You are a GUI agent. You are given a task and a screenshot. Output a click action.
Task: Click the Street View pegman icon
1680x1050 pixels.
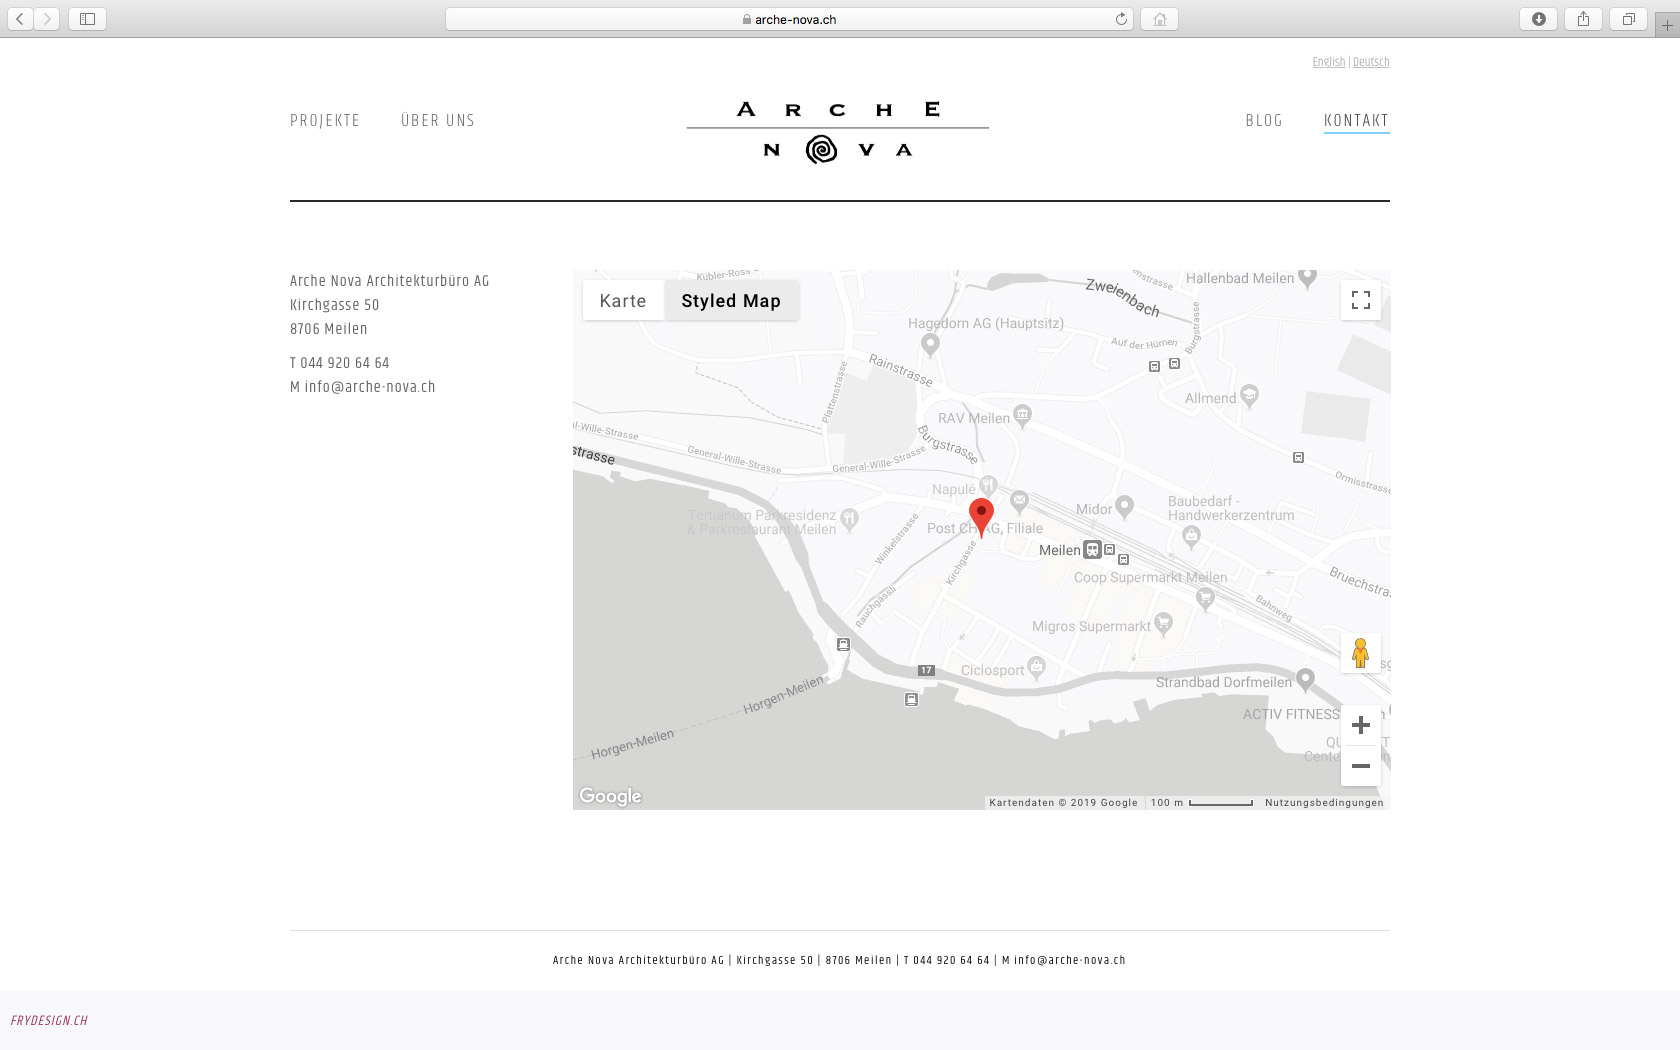pos(1361,653)
